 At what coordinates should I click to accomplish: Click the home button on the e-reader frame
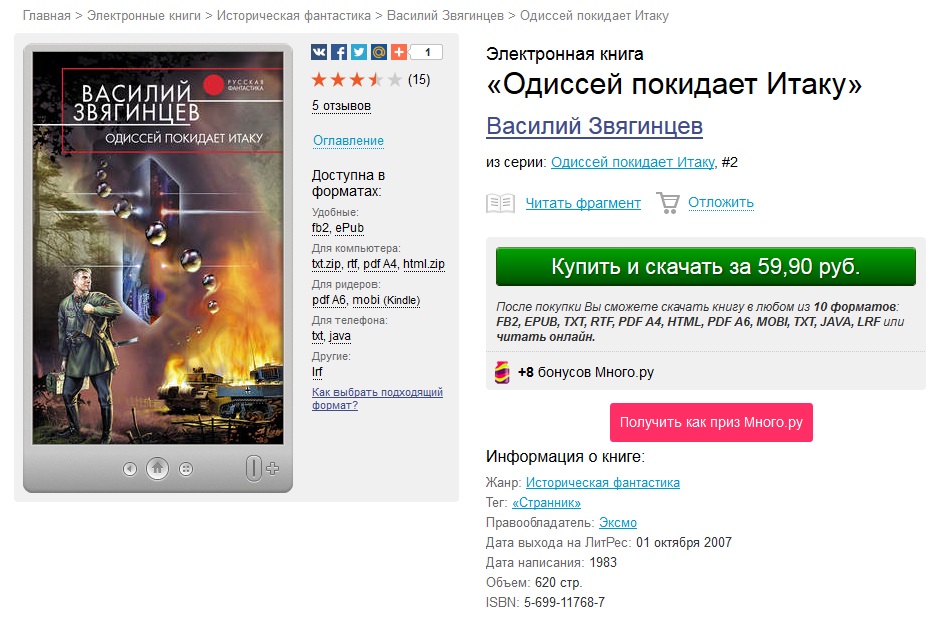point(157,468)
